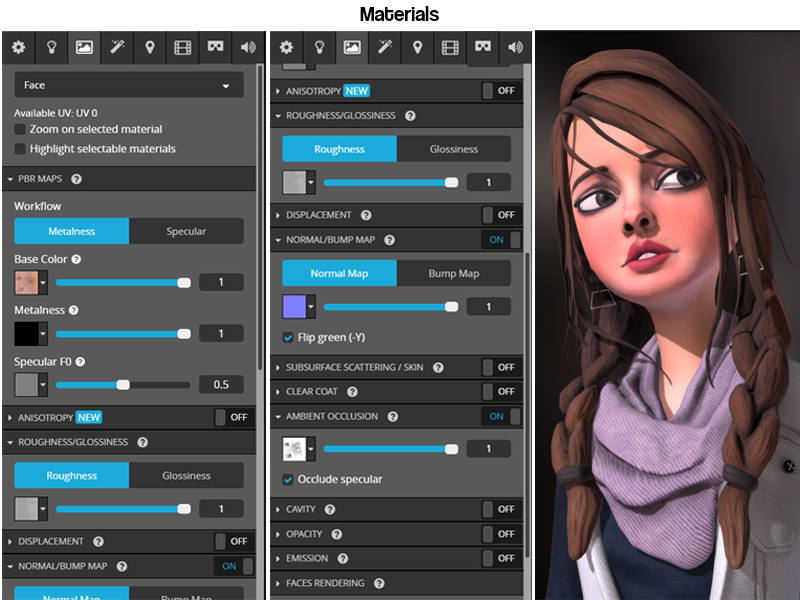Click the Specular F0 slider
Screen dimensions: 800x600
(122, 385)
